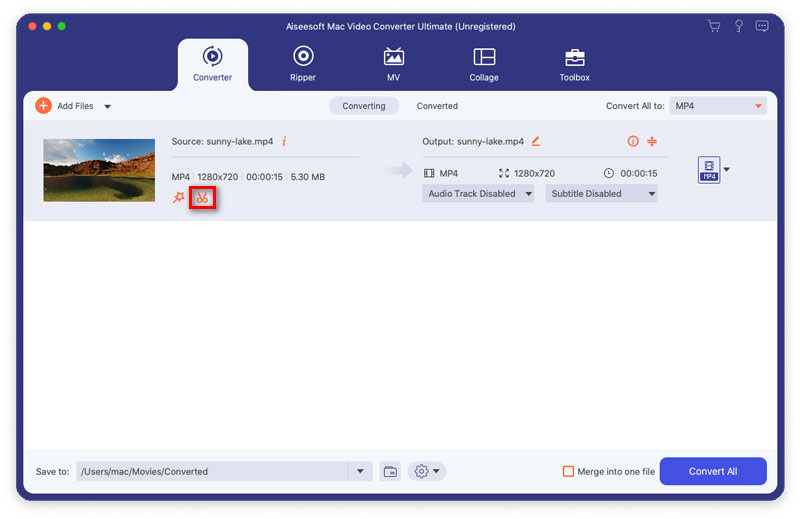Viewport: 800px width, 519px height.
Task: Expand the Save to path dropdown
Action: [360, 471]
